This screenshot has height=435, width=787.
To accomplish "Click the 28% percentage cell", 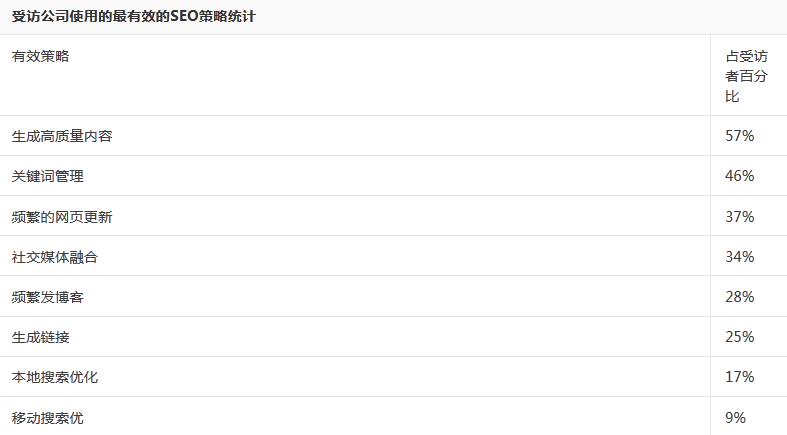I will tap(739, 297).
